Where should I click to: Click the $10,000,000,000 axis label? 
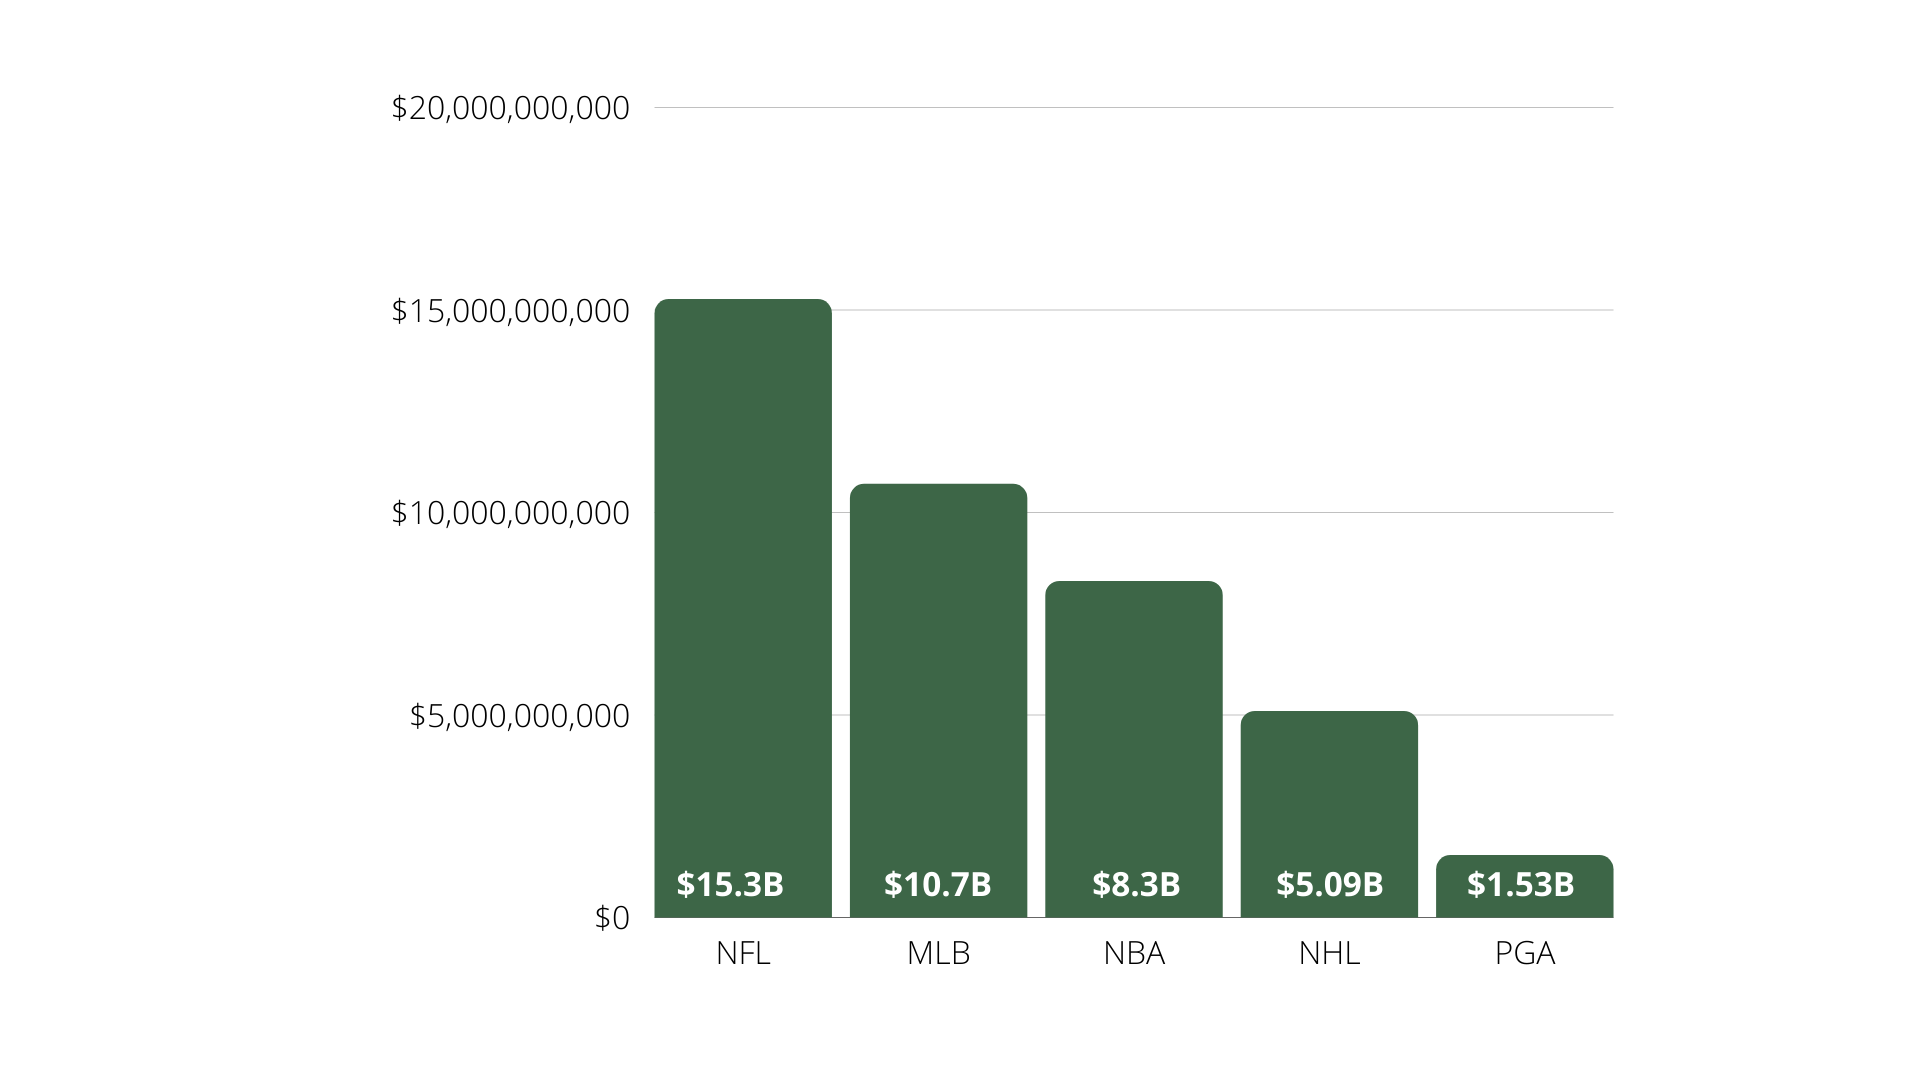[x=510, y=513]
